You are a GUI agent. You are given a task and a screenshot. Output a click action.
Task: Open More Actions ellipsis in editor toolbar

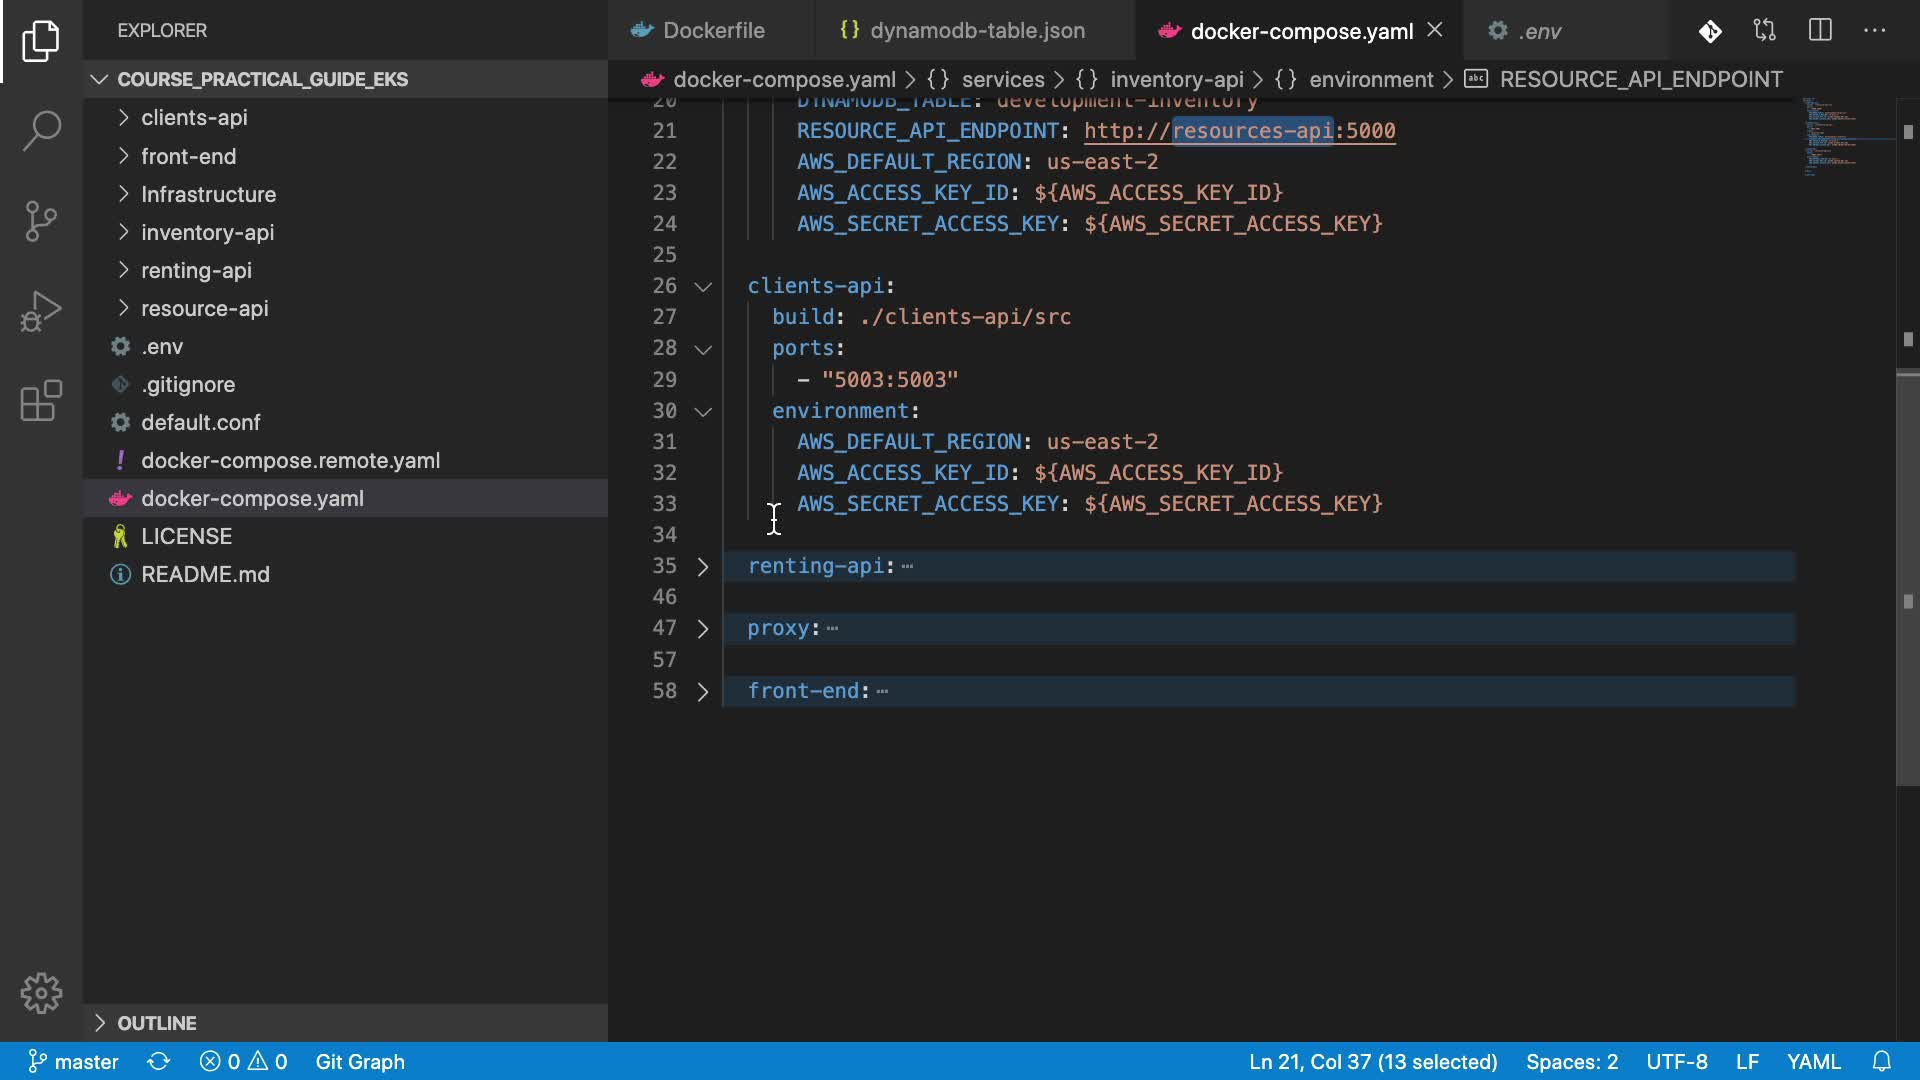coord(1874,30)
